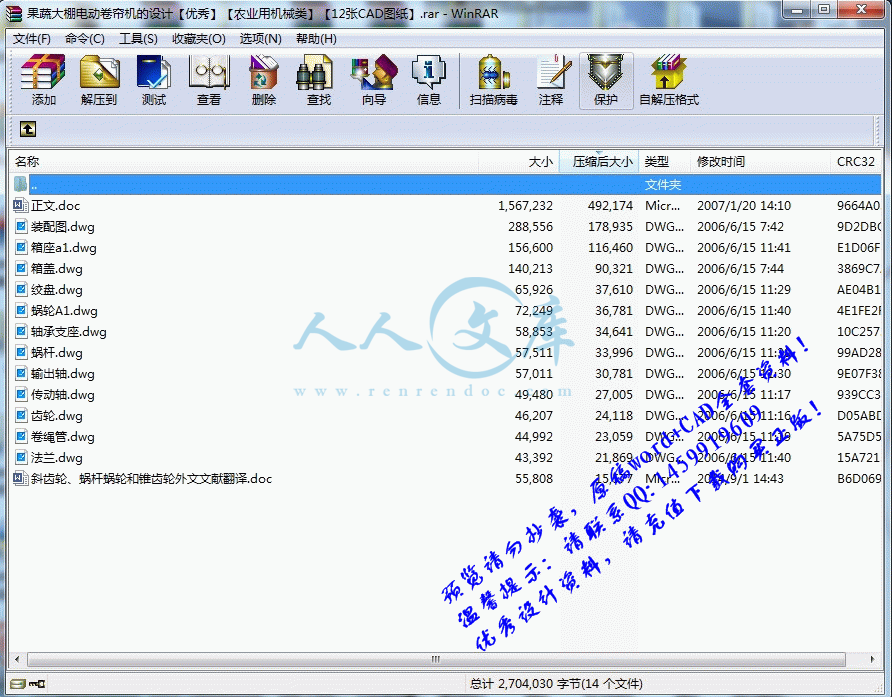892x697 pixels.
Task: Sort by the 修改时间 column header
Action: click(x=760, y=162)
